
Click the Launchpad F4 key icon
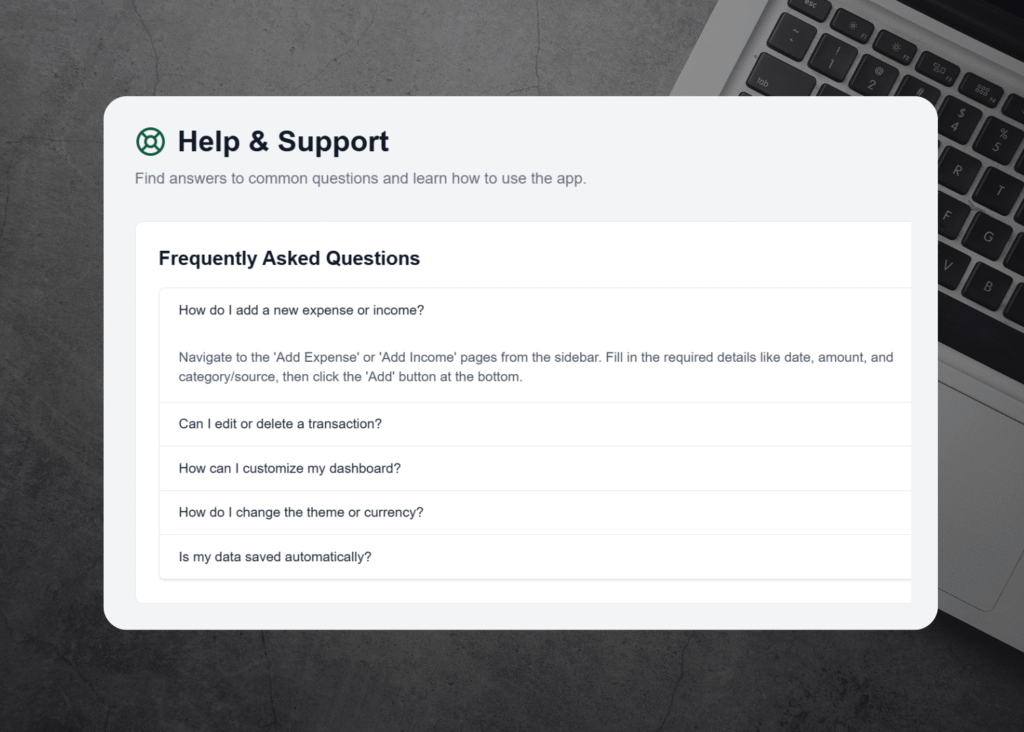coord(982,92)
